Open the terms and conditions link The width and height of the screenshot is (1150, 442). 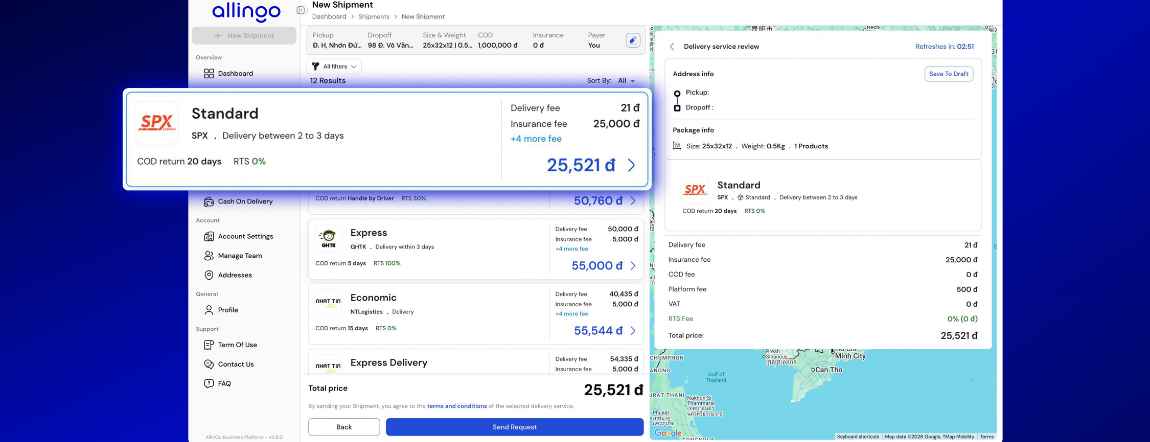point(457,405)
